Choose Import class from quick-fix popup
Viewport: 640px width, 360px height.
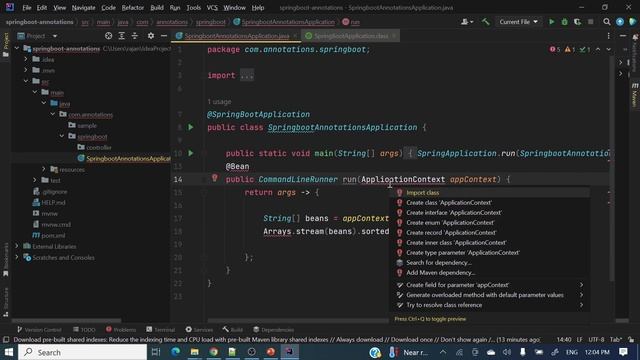coord(490,193)
